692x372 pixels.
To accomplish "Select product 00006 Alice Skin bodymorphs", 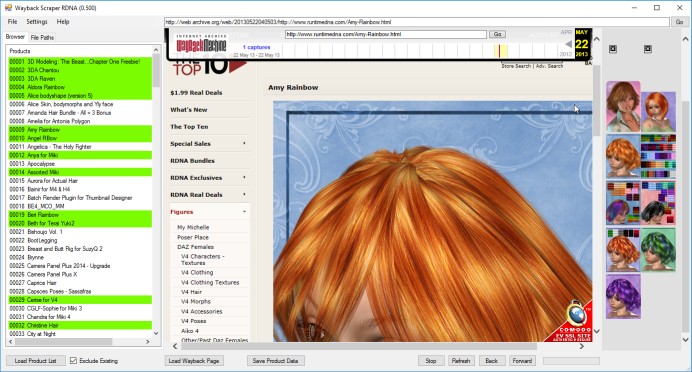I will (x=80, y=104).
